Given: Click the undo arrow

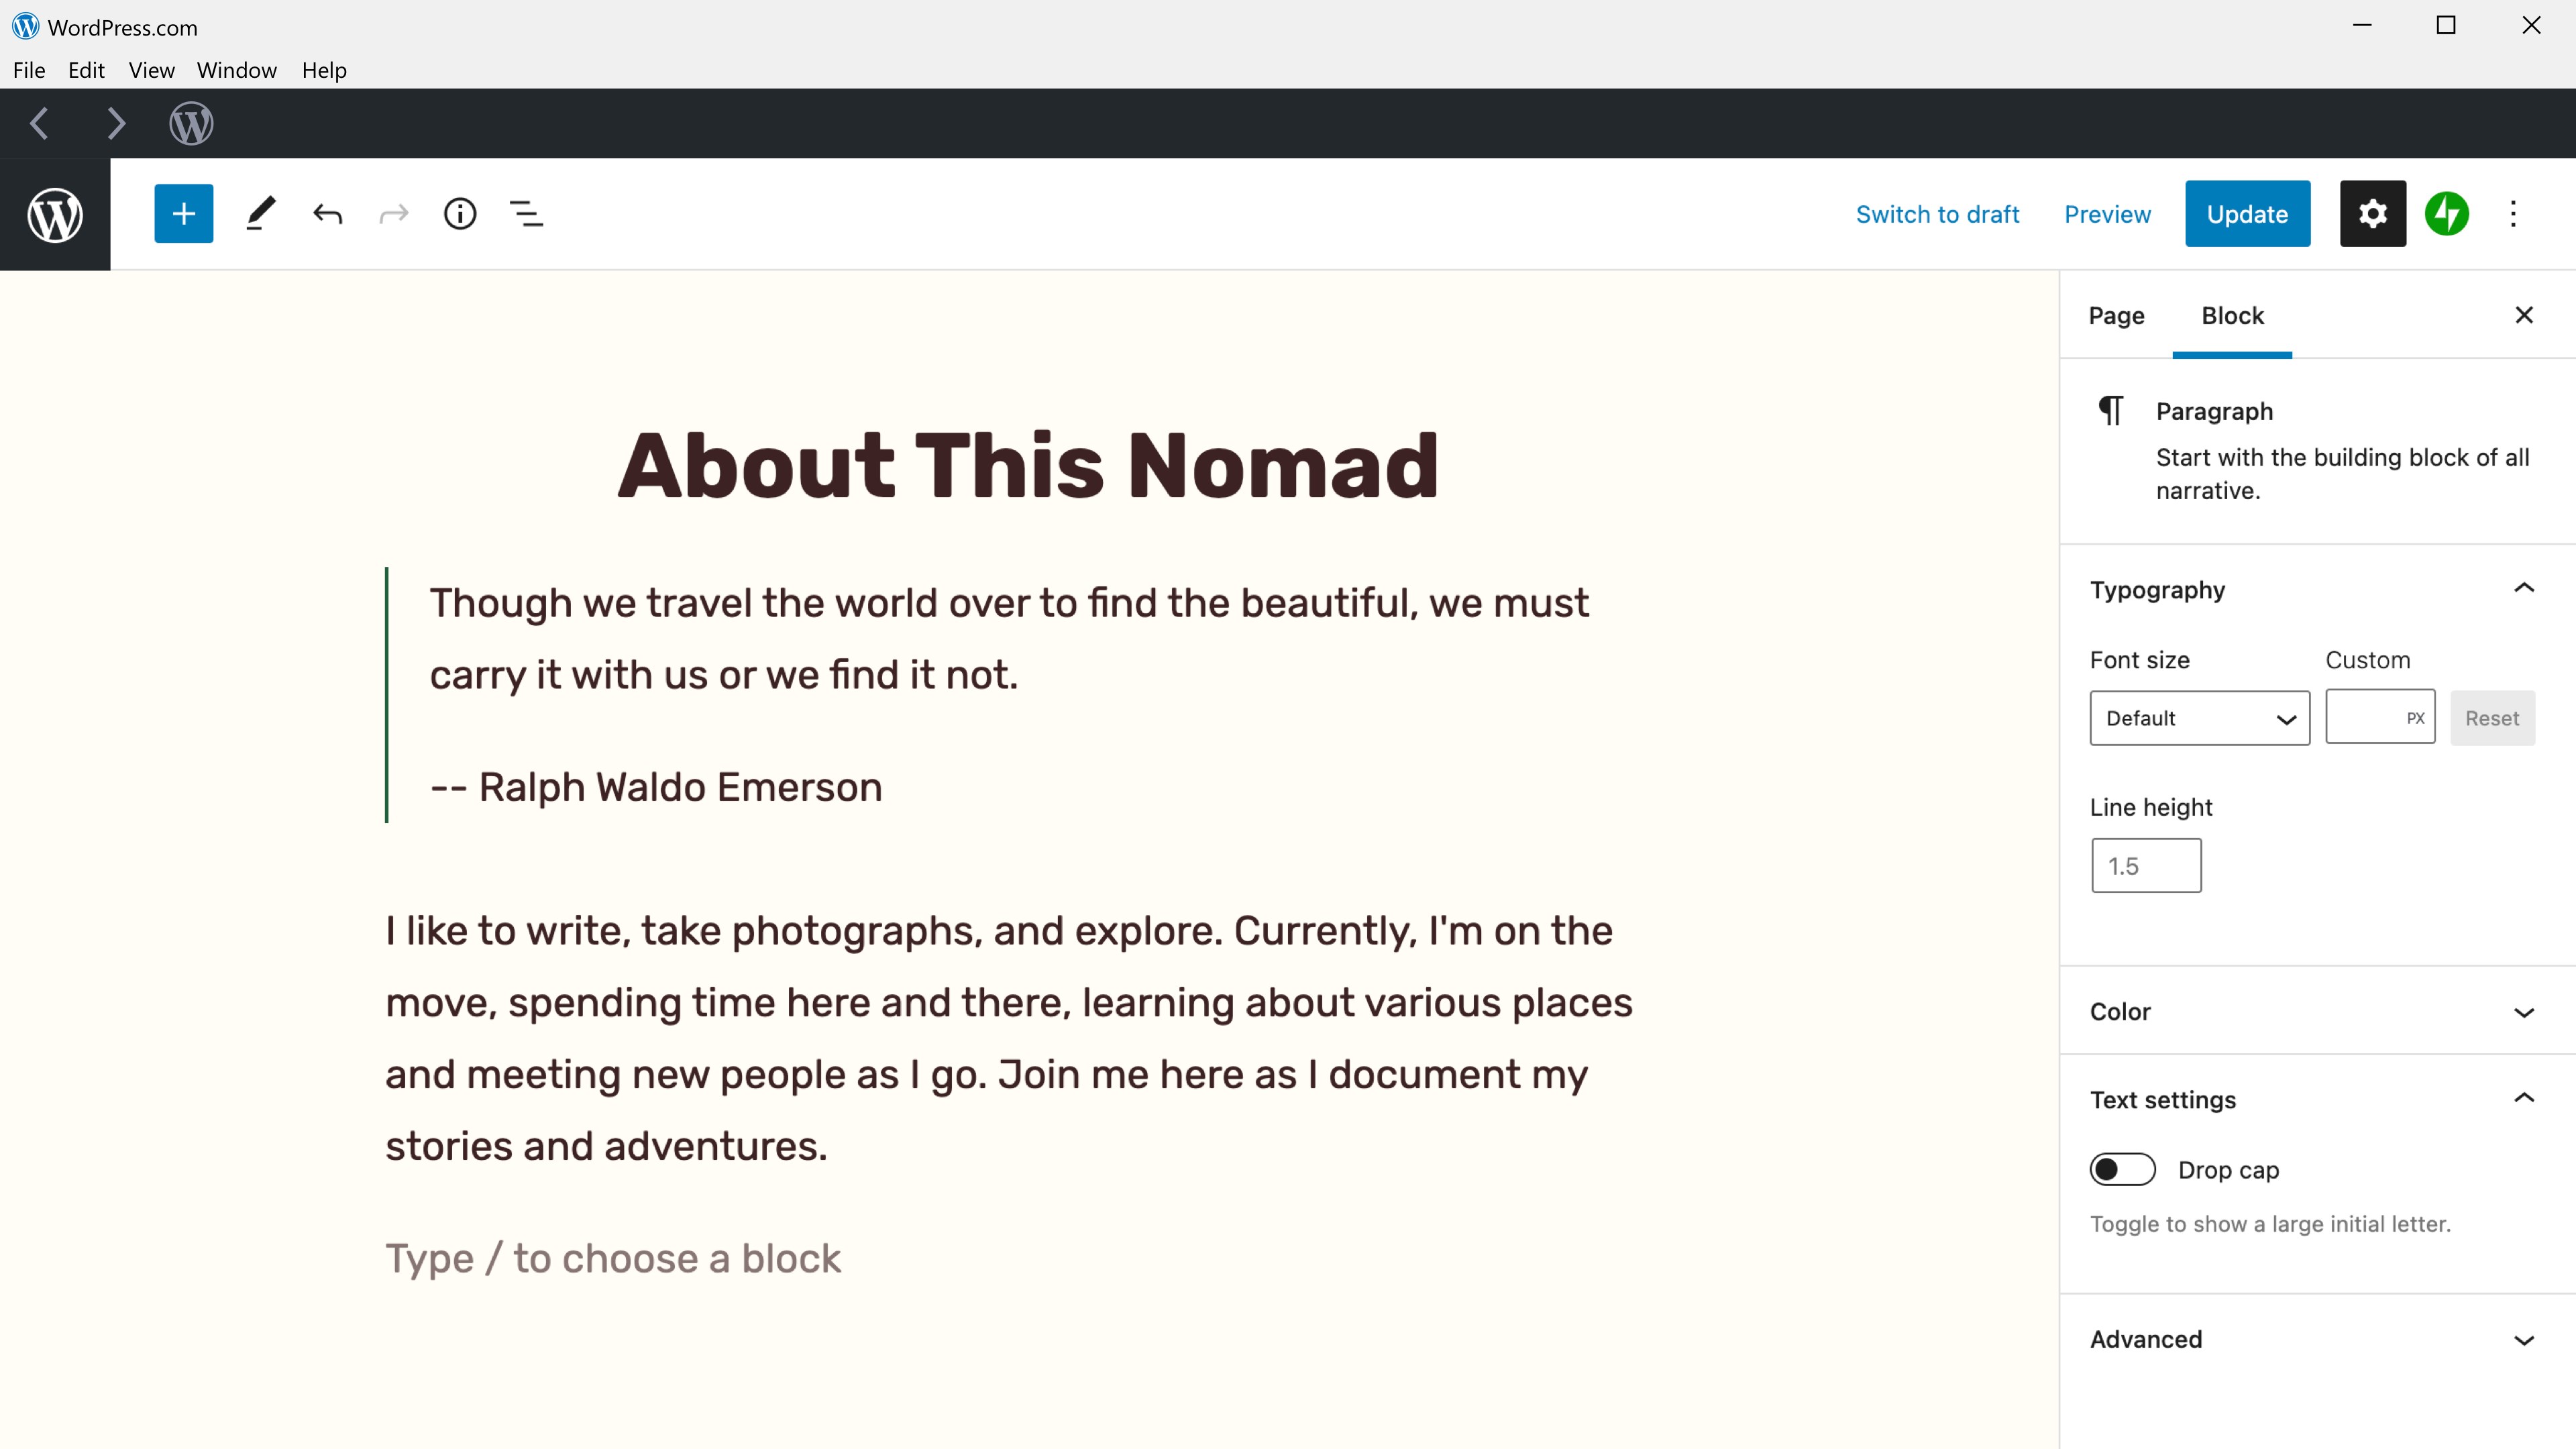Looking at the screenshot, I should (x=326, y=213).
